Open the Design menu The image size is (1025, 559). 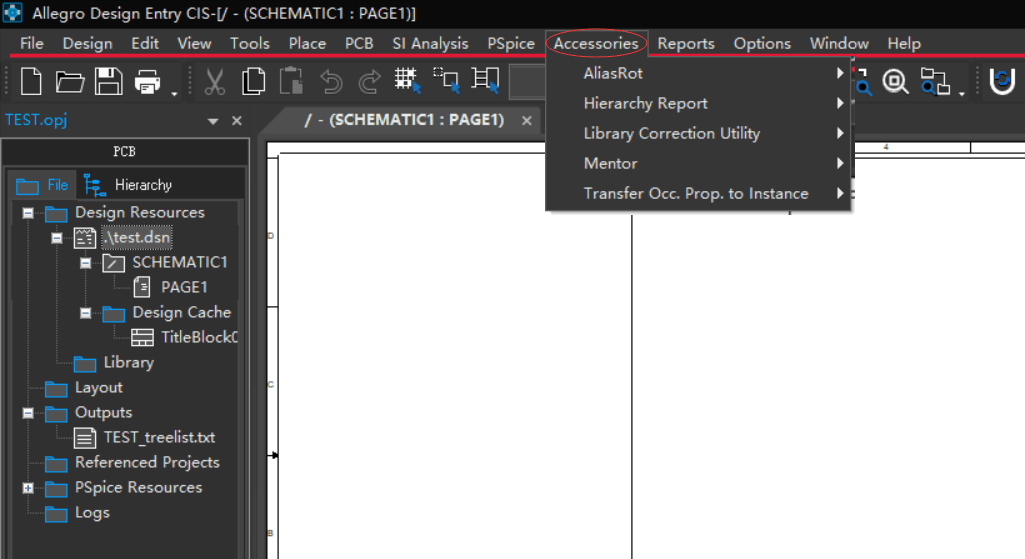click(88, 43)
